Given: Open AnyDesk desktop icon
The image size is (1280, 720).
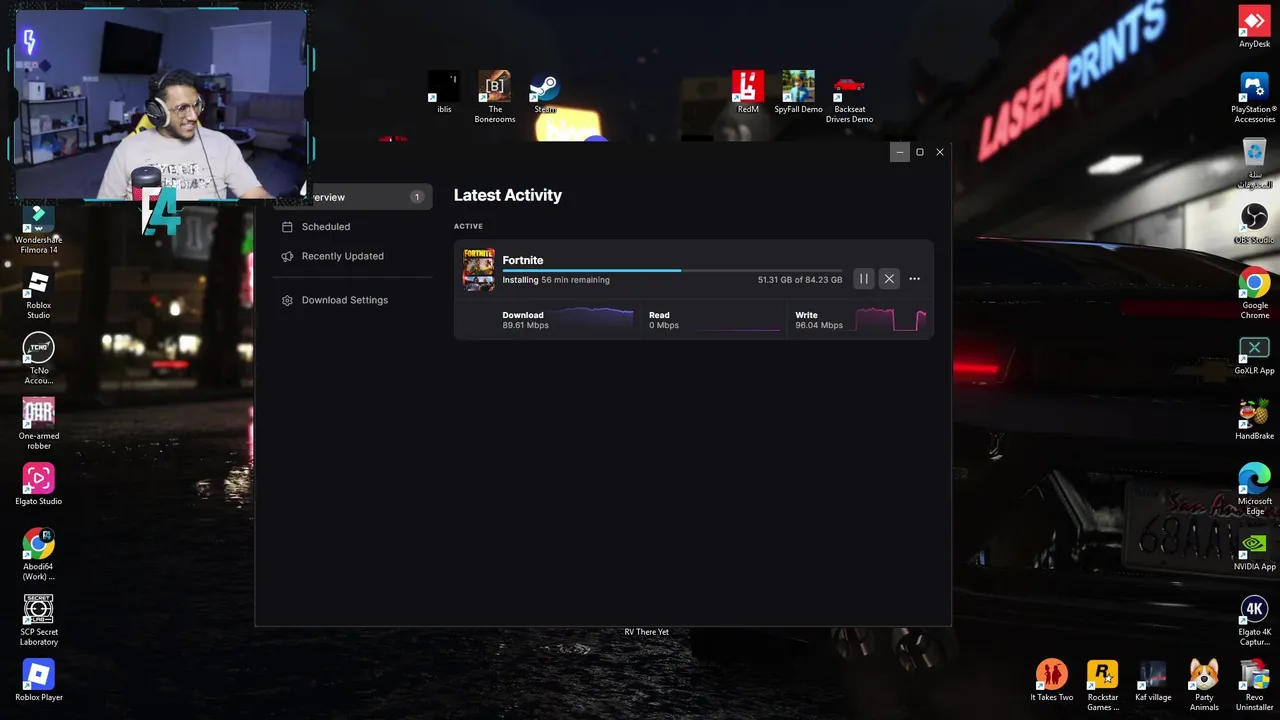Looking at the screenshot, I should tap(1254, 27).
